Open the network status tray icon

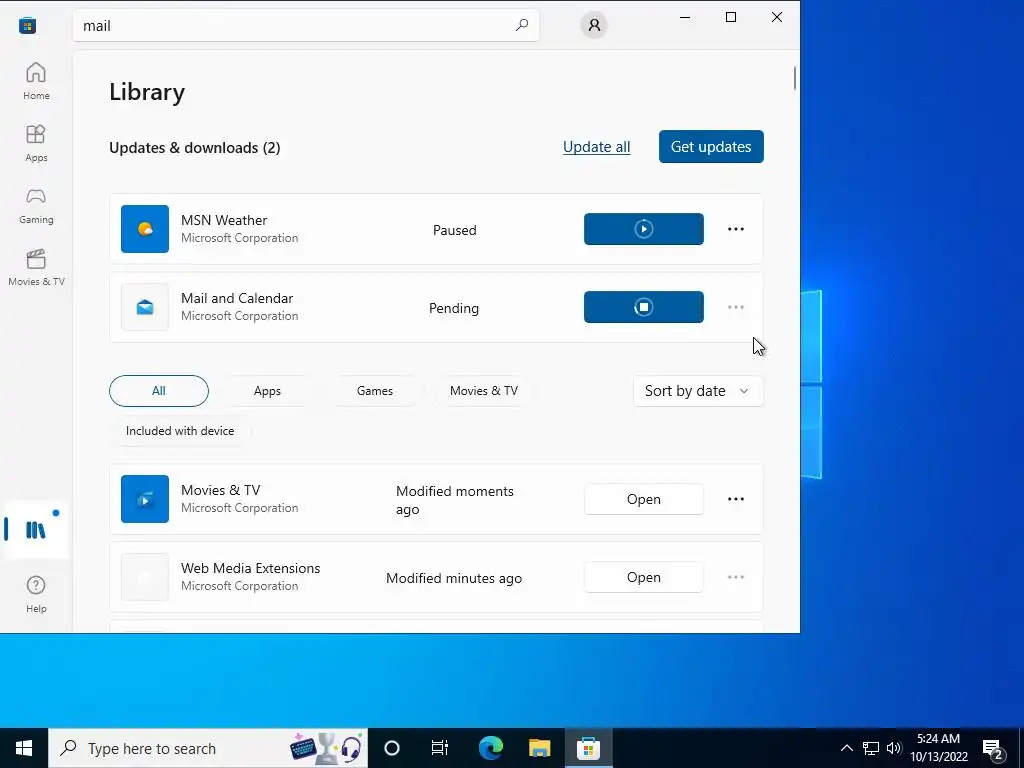pyautogui.click(x=871, y=748)
